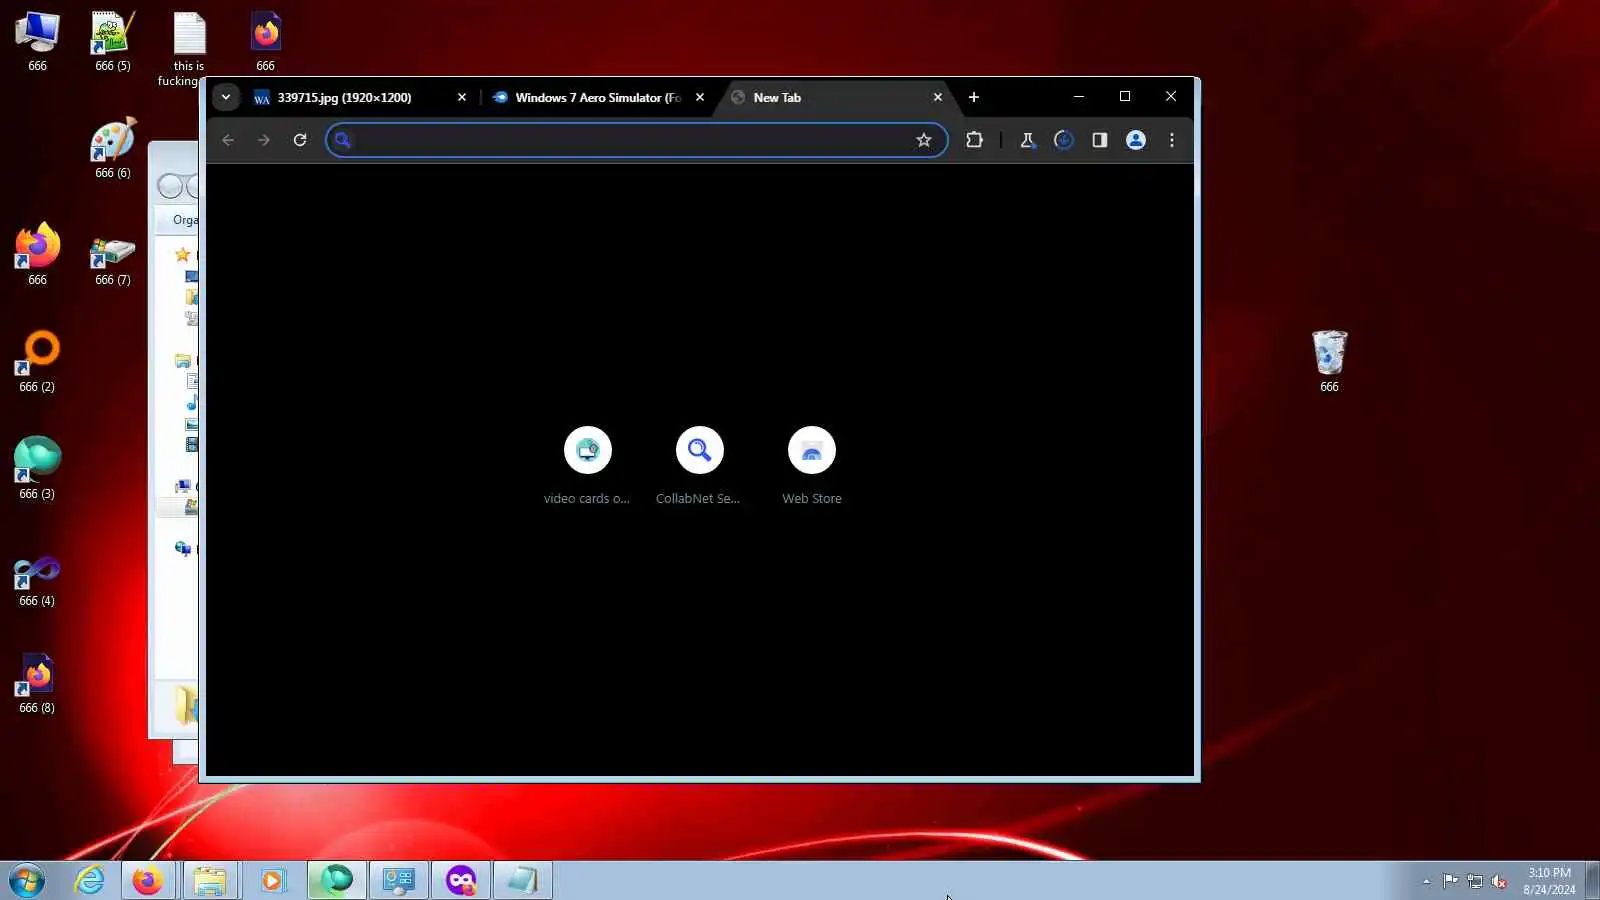
Task: Select the Network node in Explorer sidebar
Action: point(182,548)
